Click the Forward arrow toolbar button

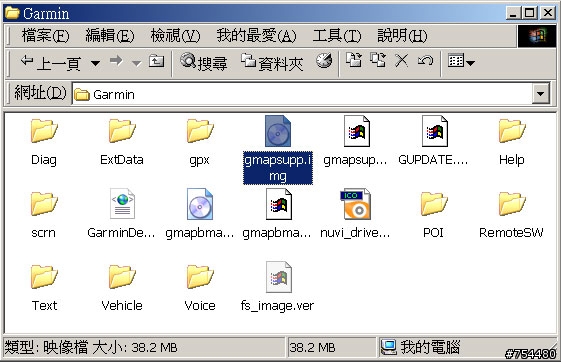pyautogui.click(x=116, y=62)
